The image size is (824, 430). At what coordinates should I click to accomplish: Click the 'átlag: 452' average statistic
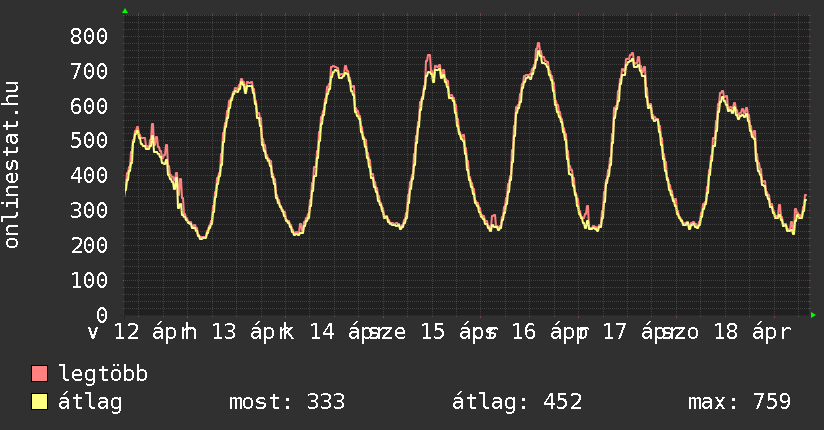point(517,402)
